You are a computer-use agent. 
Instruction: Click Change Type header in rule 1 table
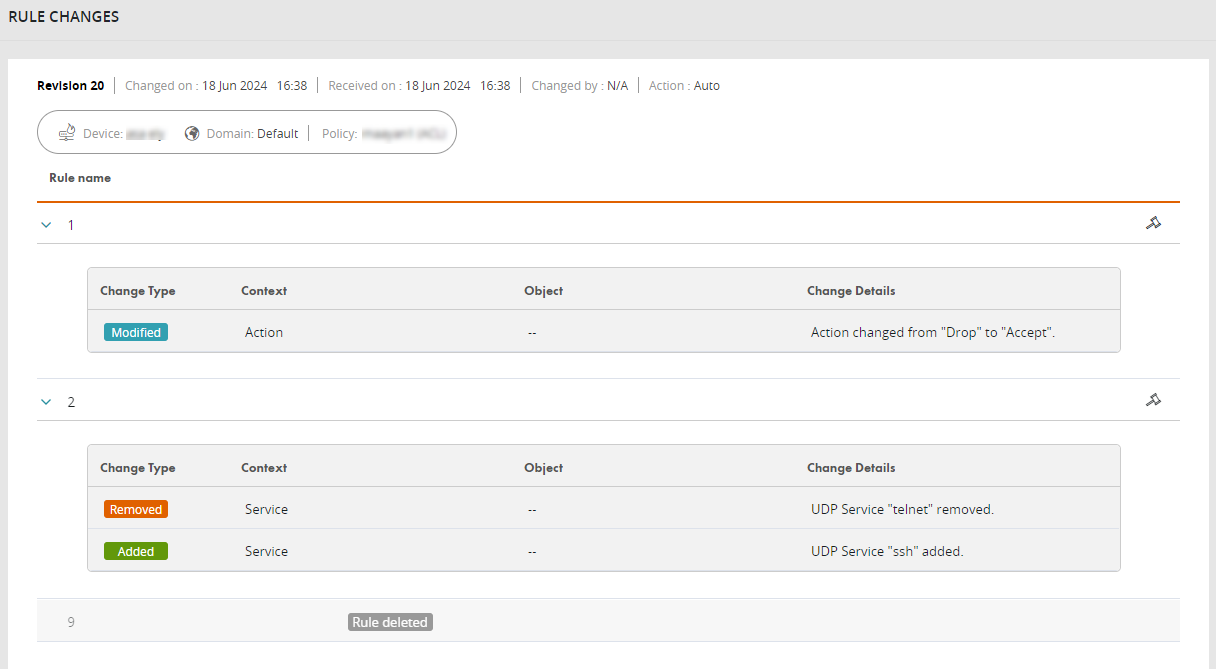137,291
